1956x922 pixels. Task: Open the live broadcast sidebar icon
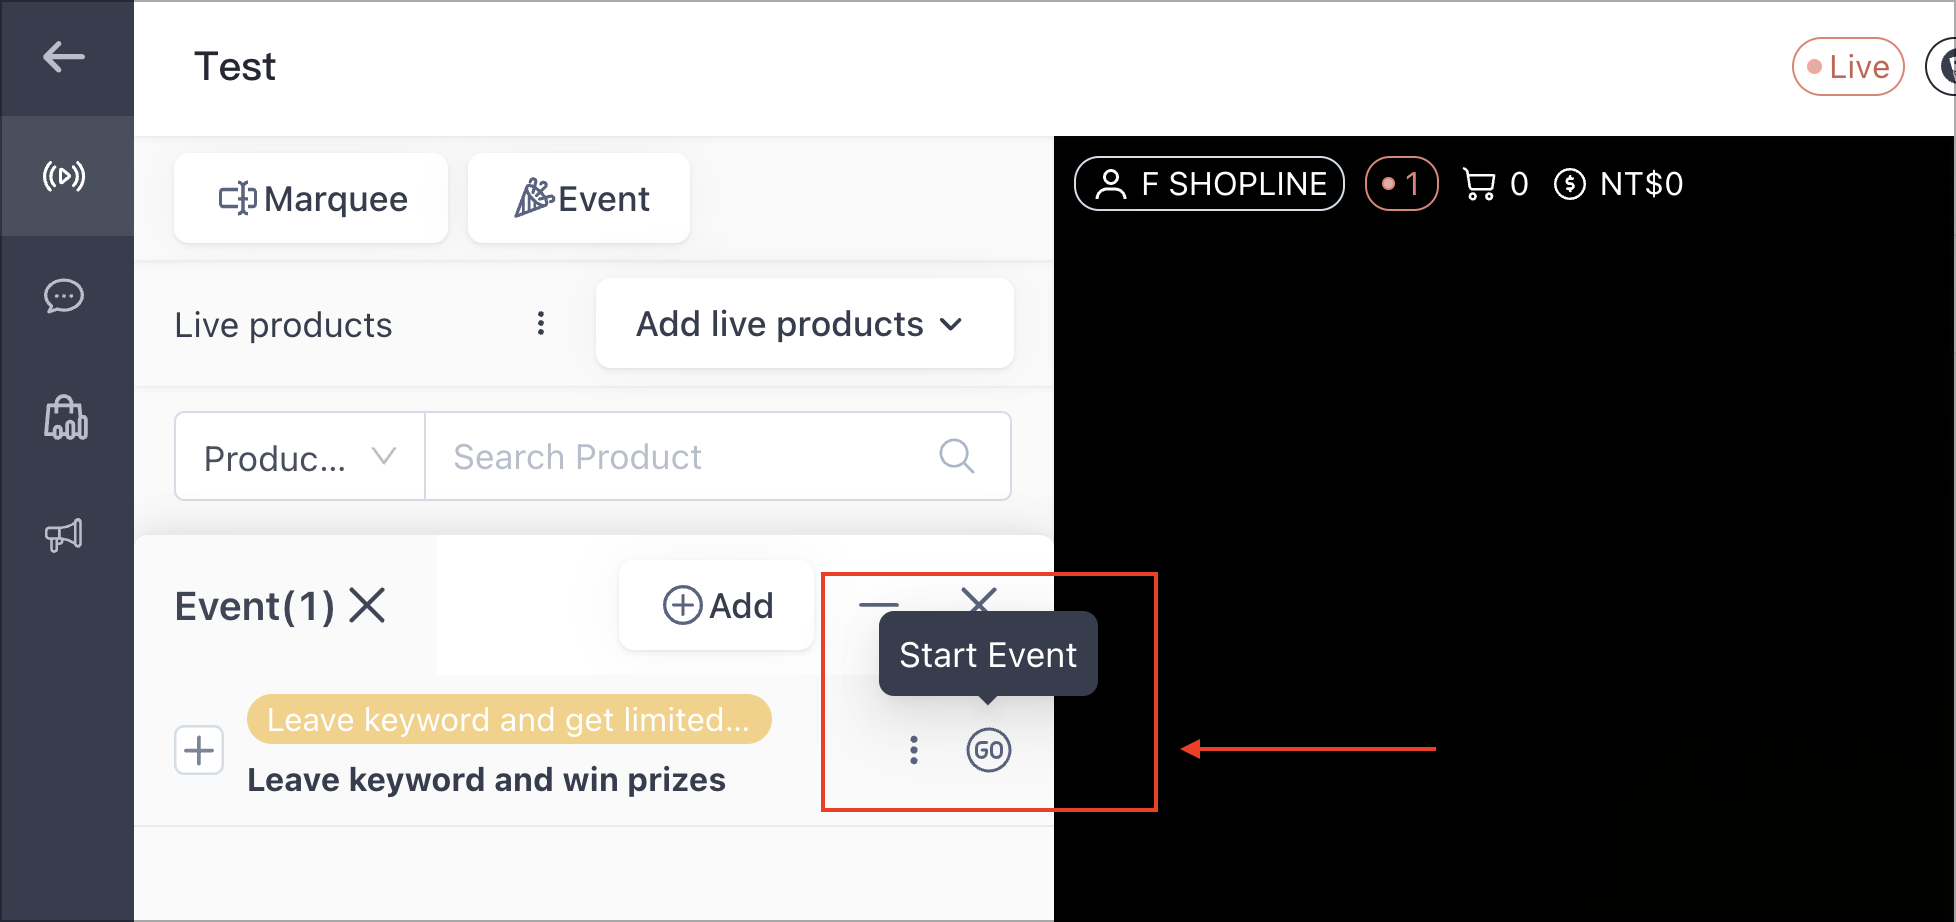click(64, 177)
